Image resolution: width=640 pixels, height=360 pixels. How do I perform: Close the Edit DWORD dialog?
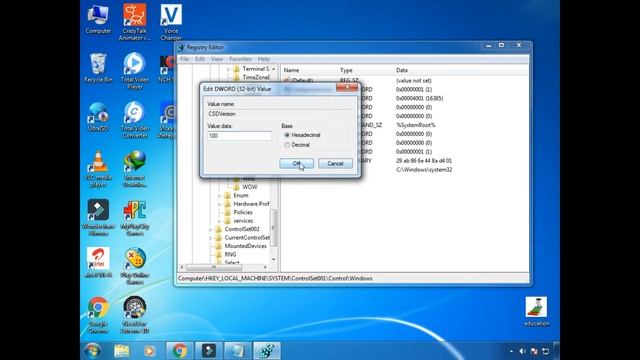click(347, 87)
